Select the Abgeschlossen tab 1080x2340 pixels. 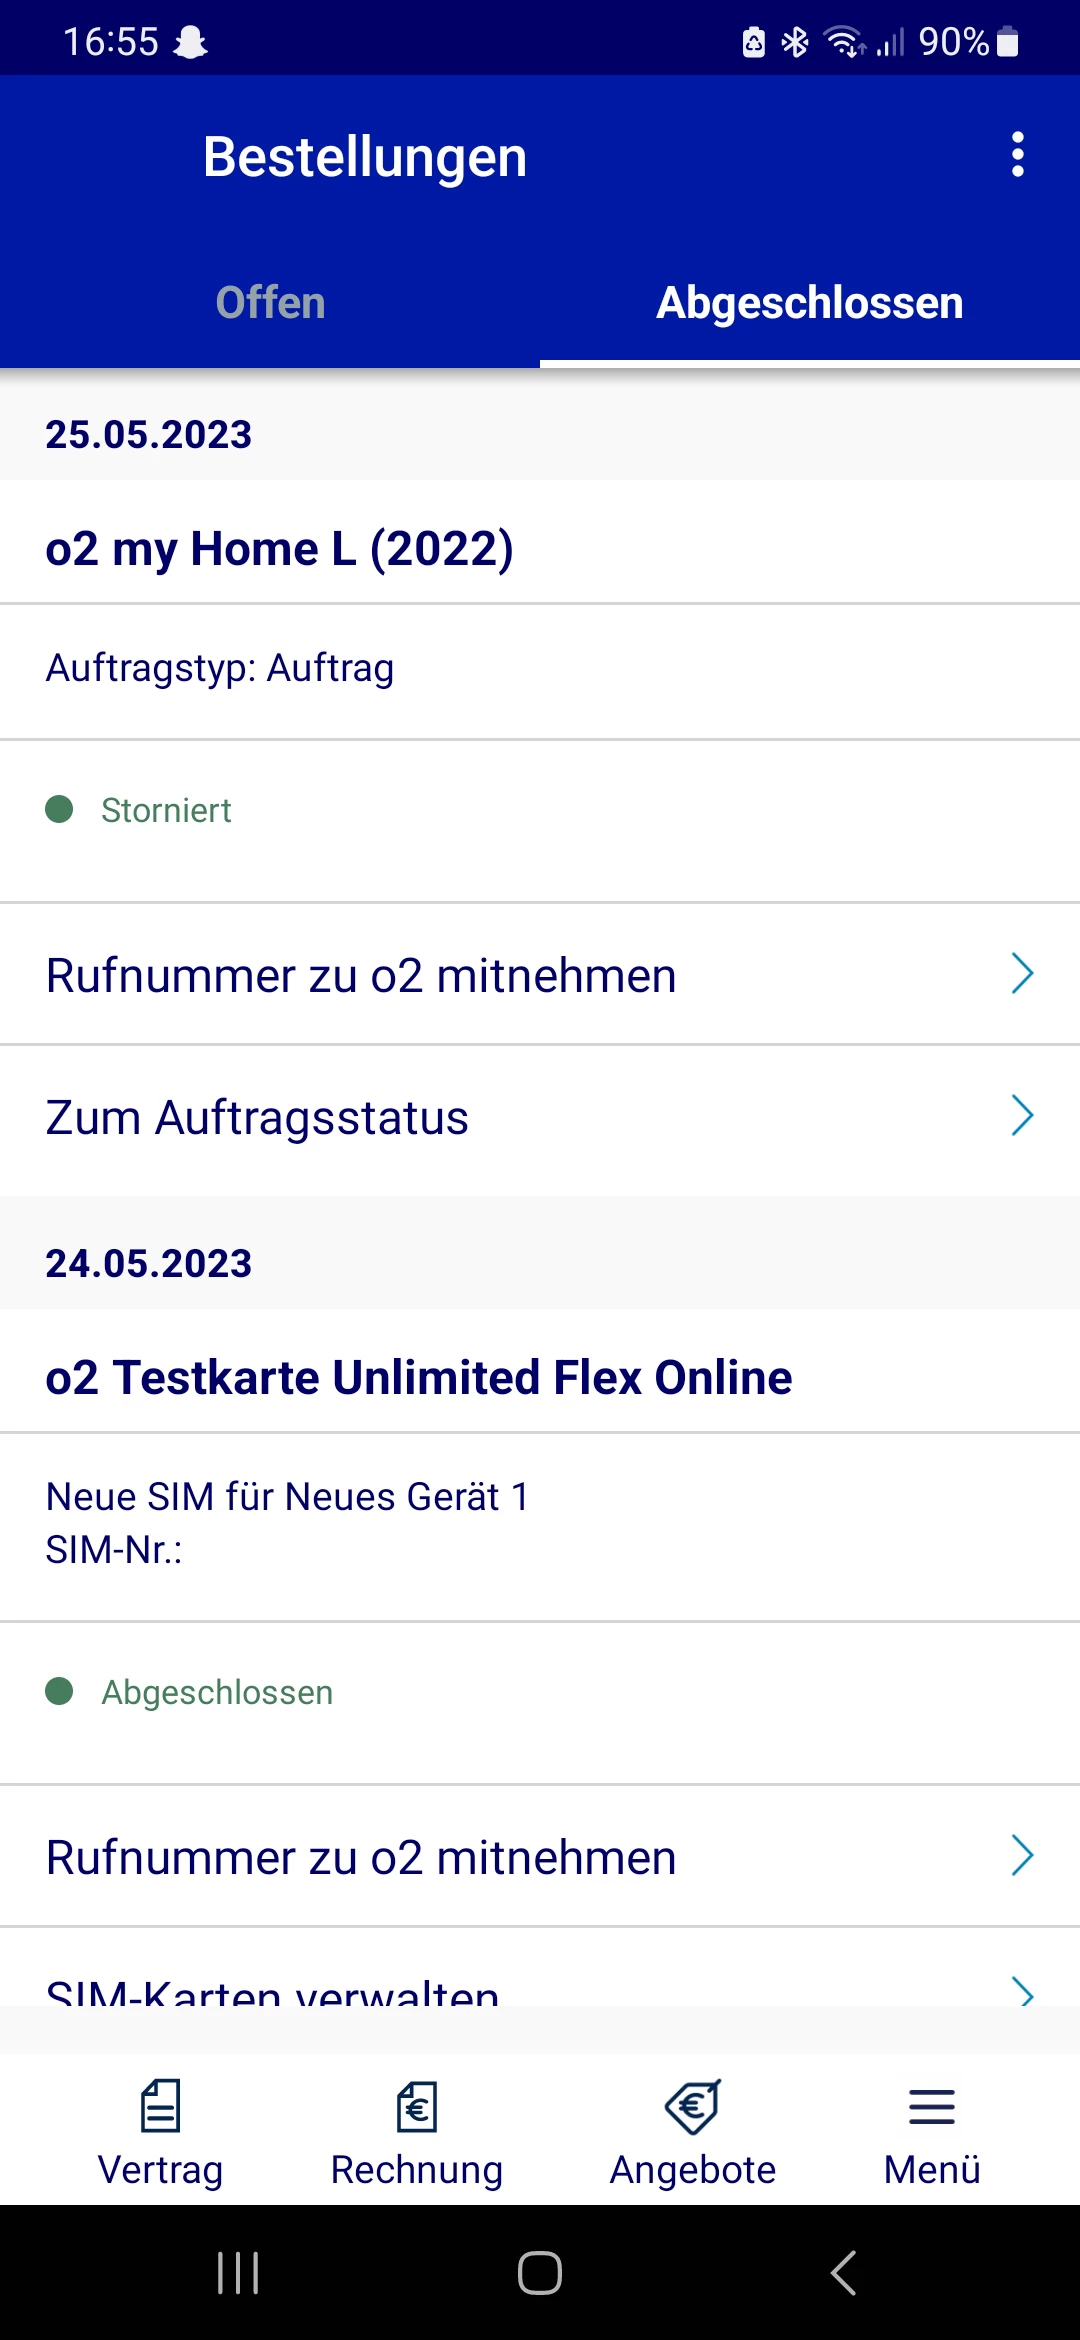coord(809,303)
